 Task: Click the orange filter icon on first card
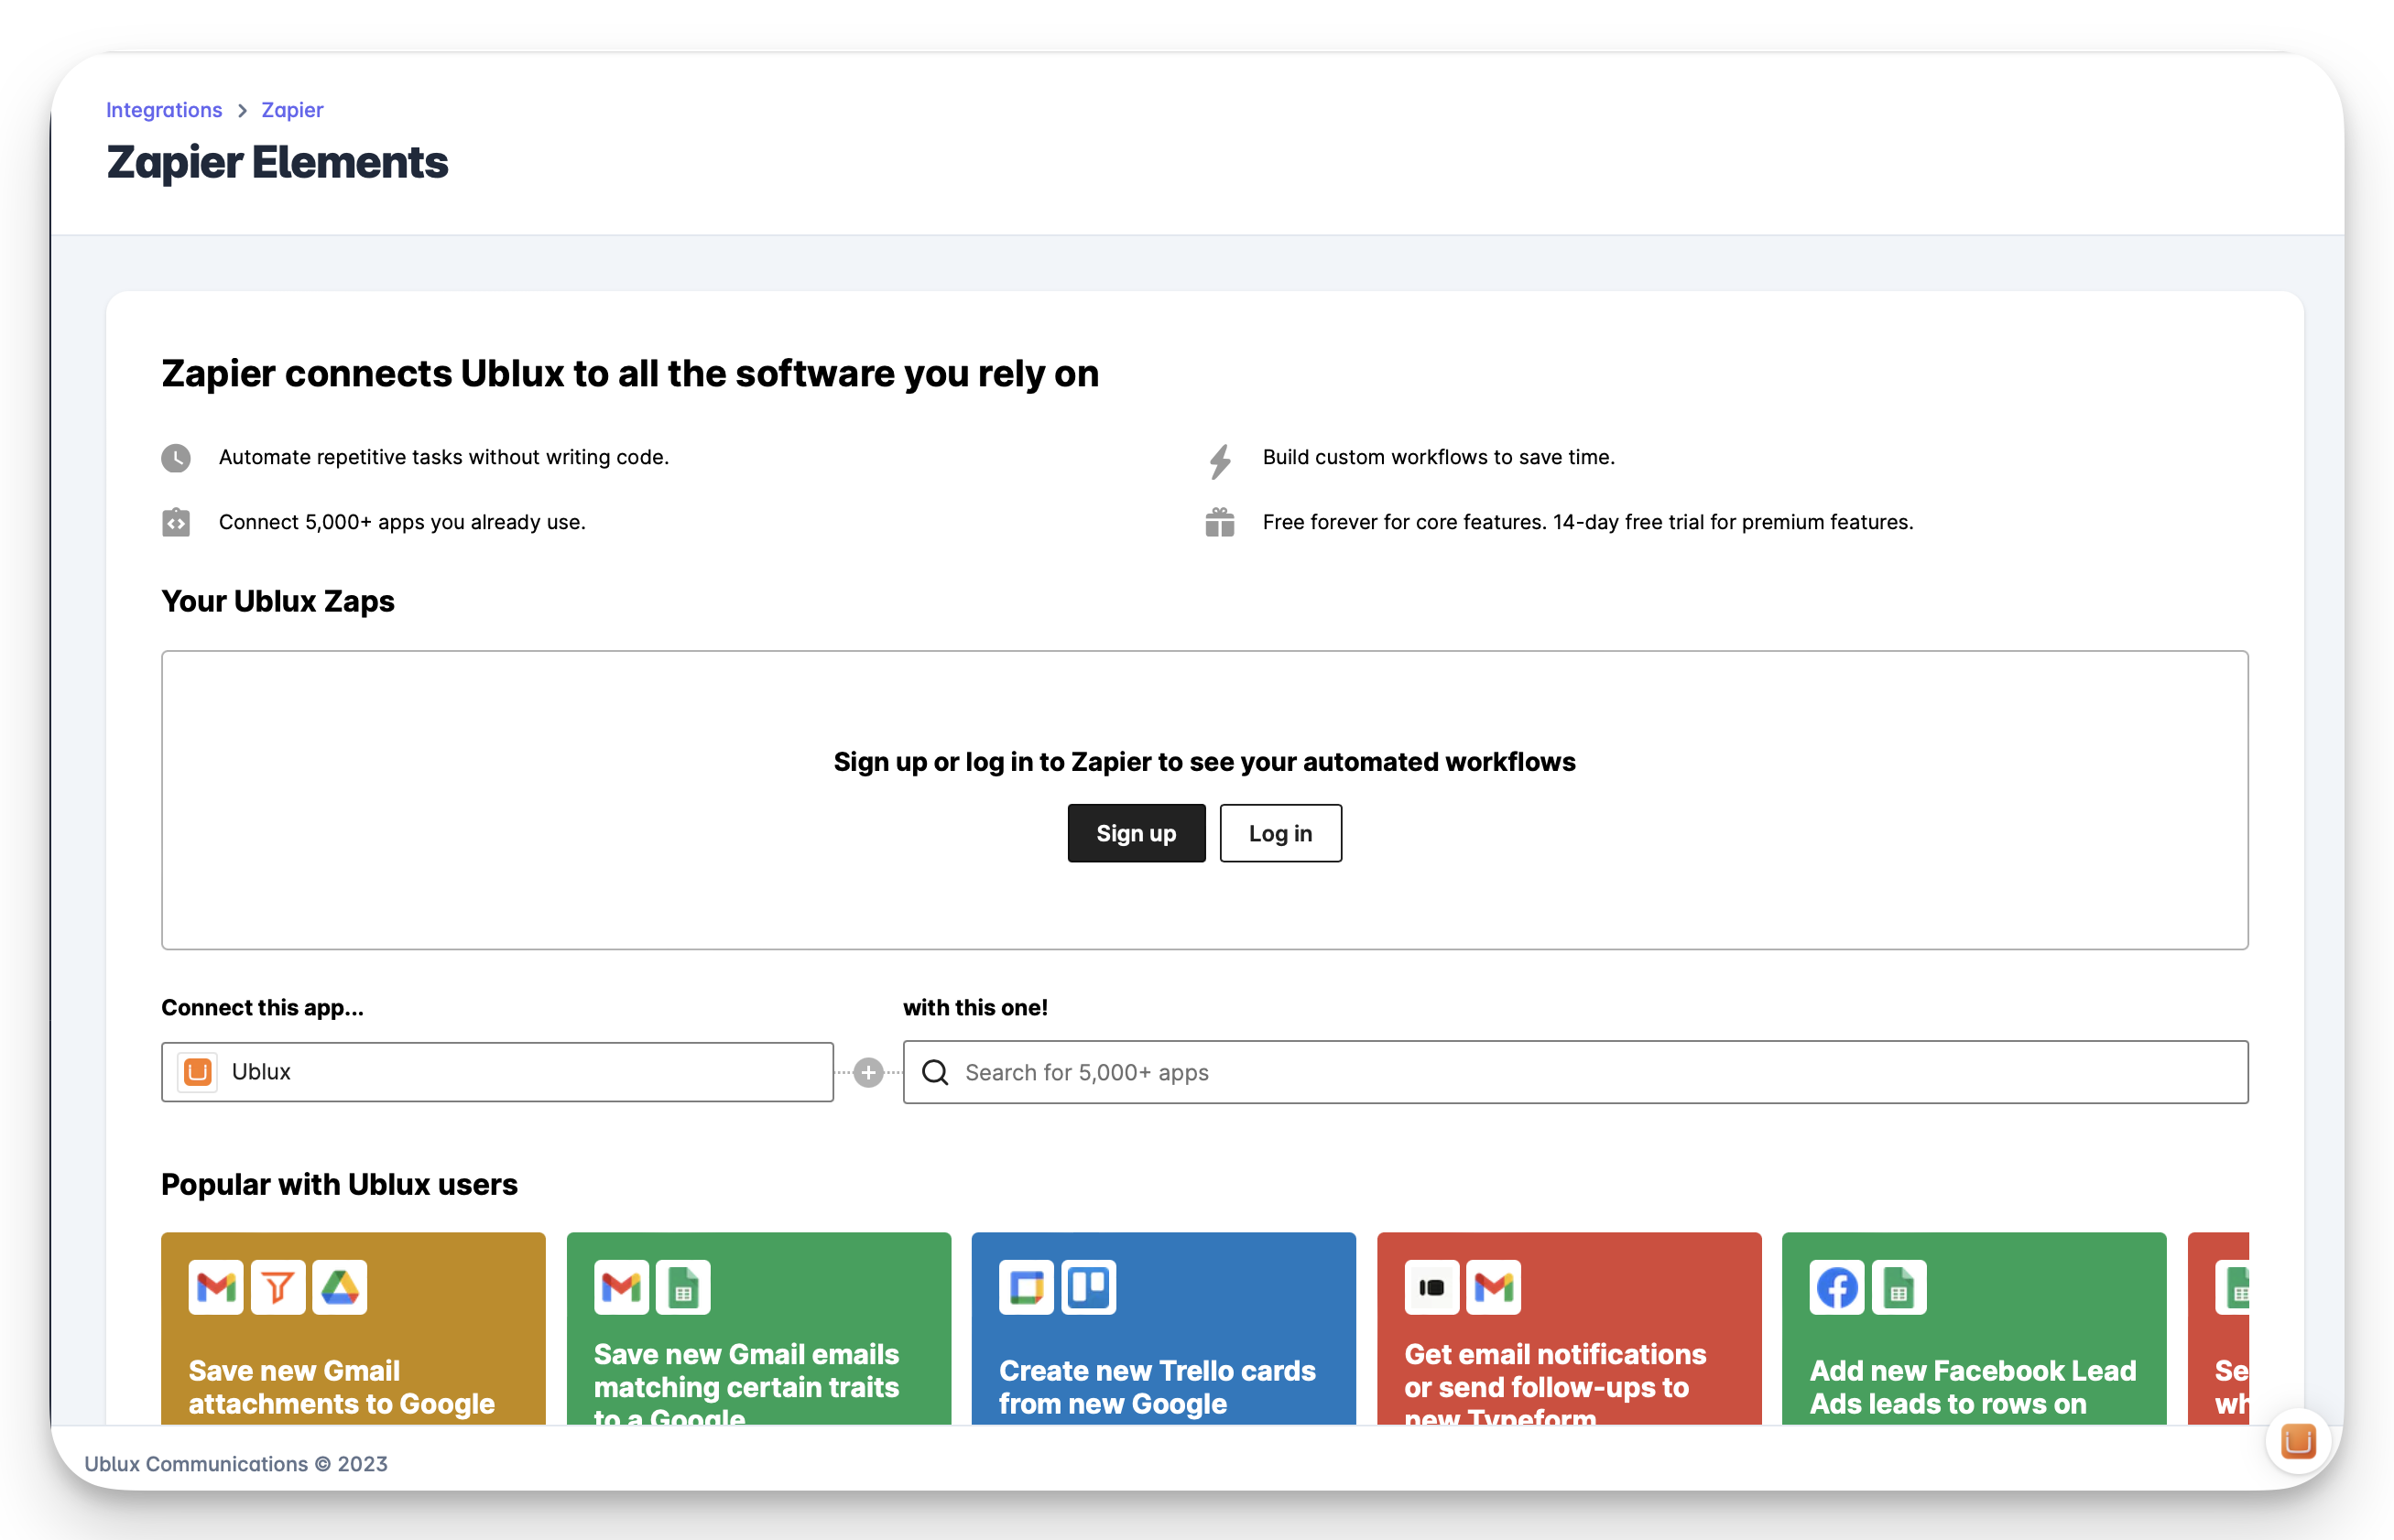[278, 1287]
